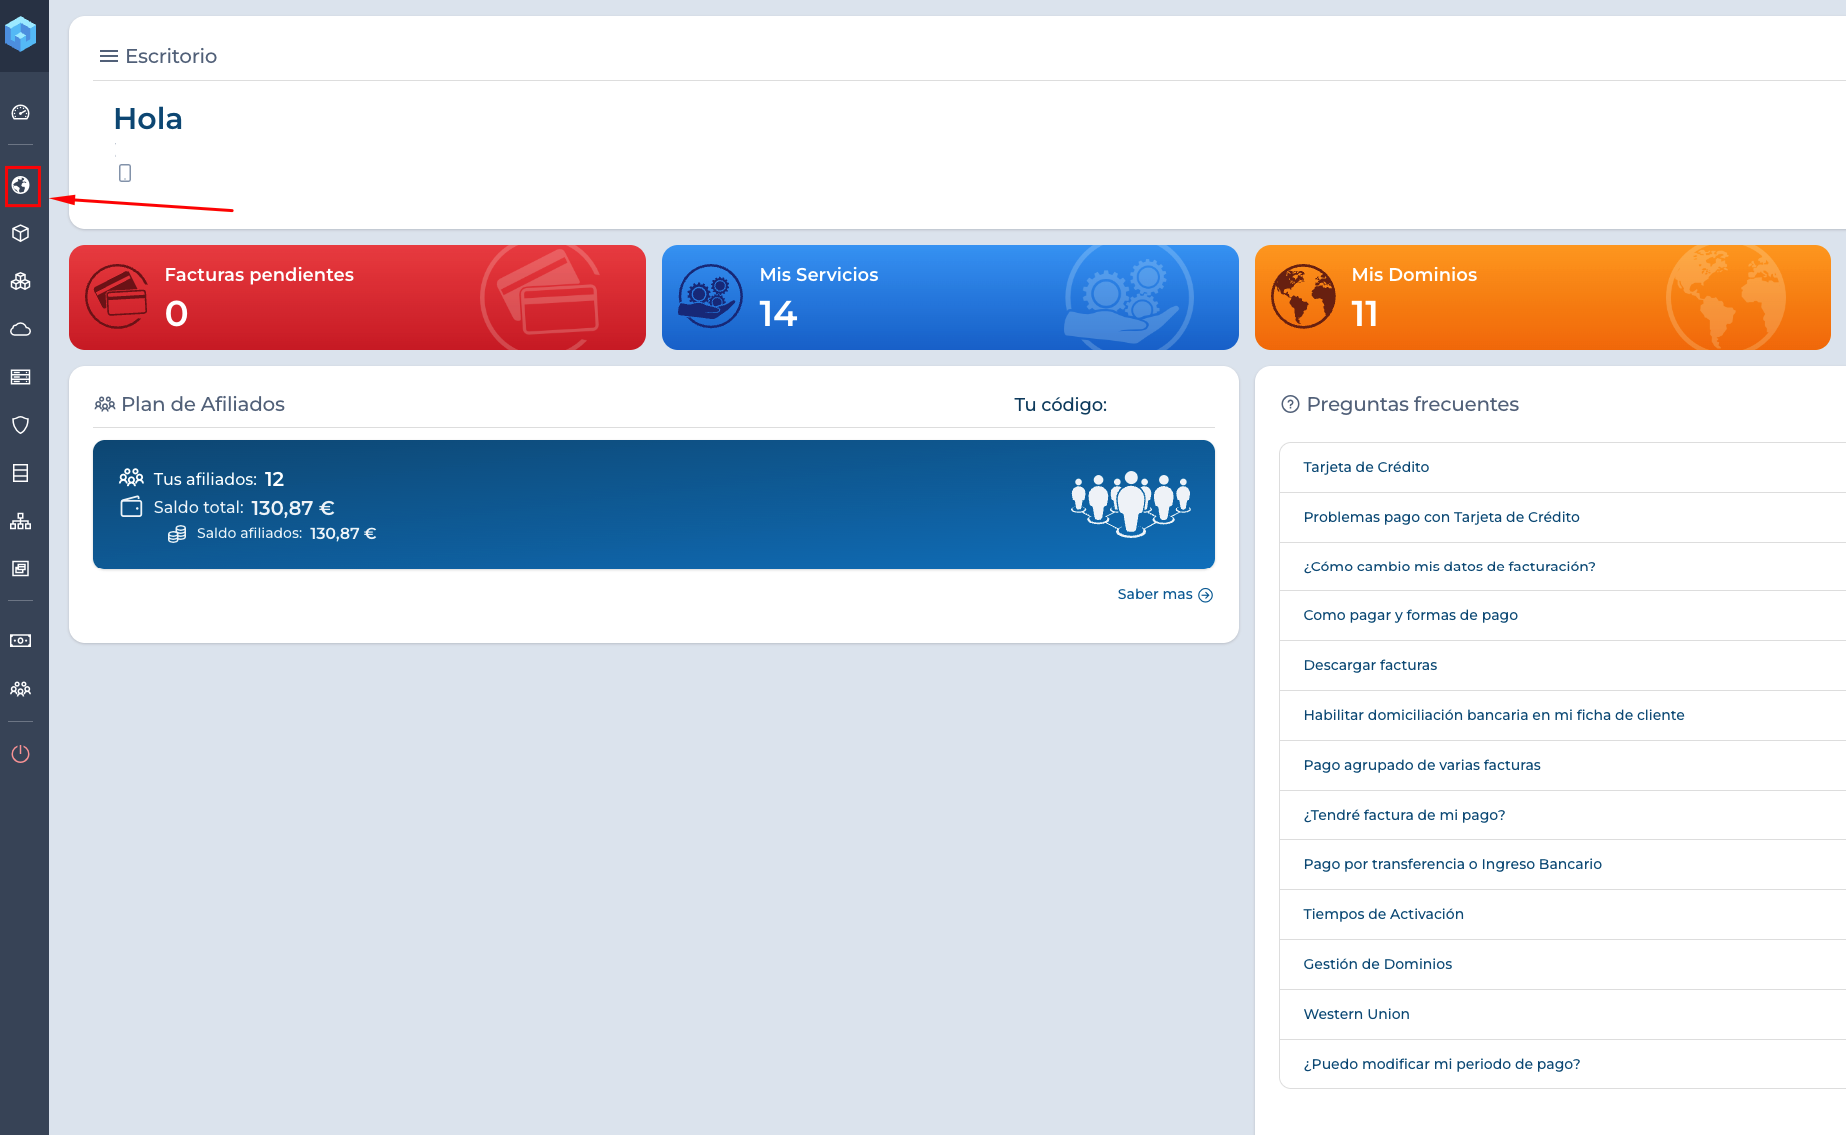Toggle the hamburger menu beside Escritorio
The image size is (1846, 1135).
click(x=108, y=56)
